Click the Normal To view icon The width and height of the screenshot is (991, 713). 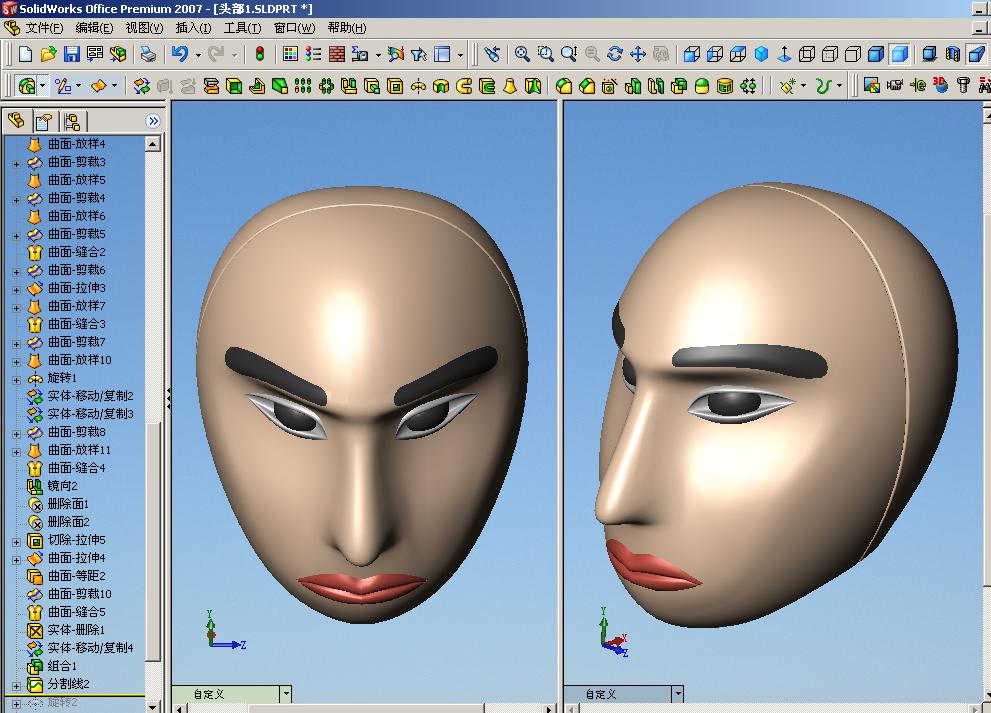[784, 54]
